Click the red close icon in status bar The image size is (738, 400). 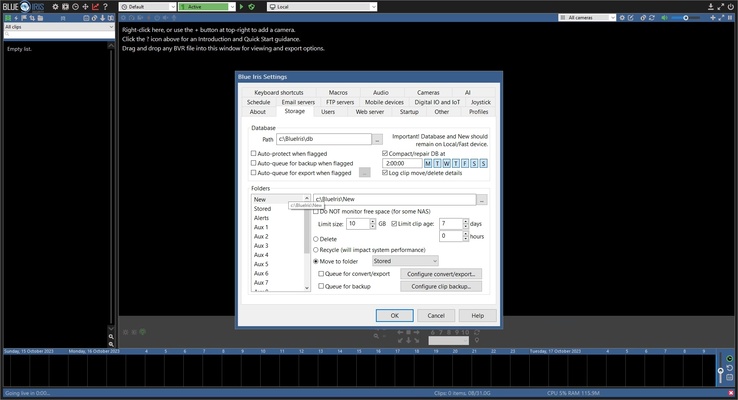pyautogui.click(x=731, y=393)
